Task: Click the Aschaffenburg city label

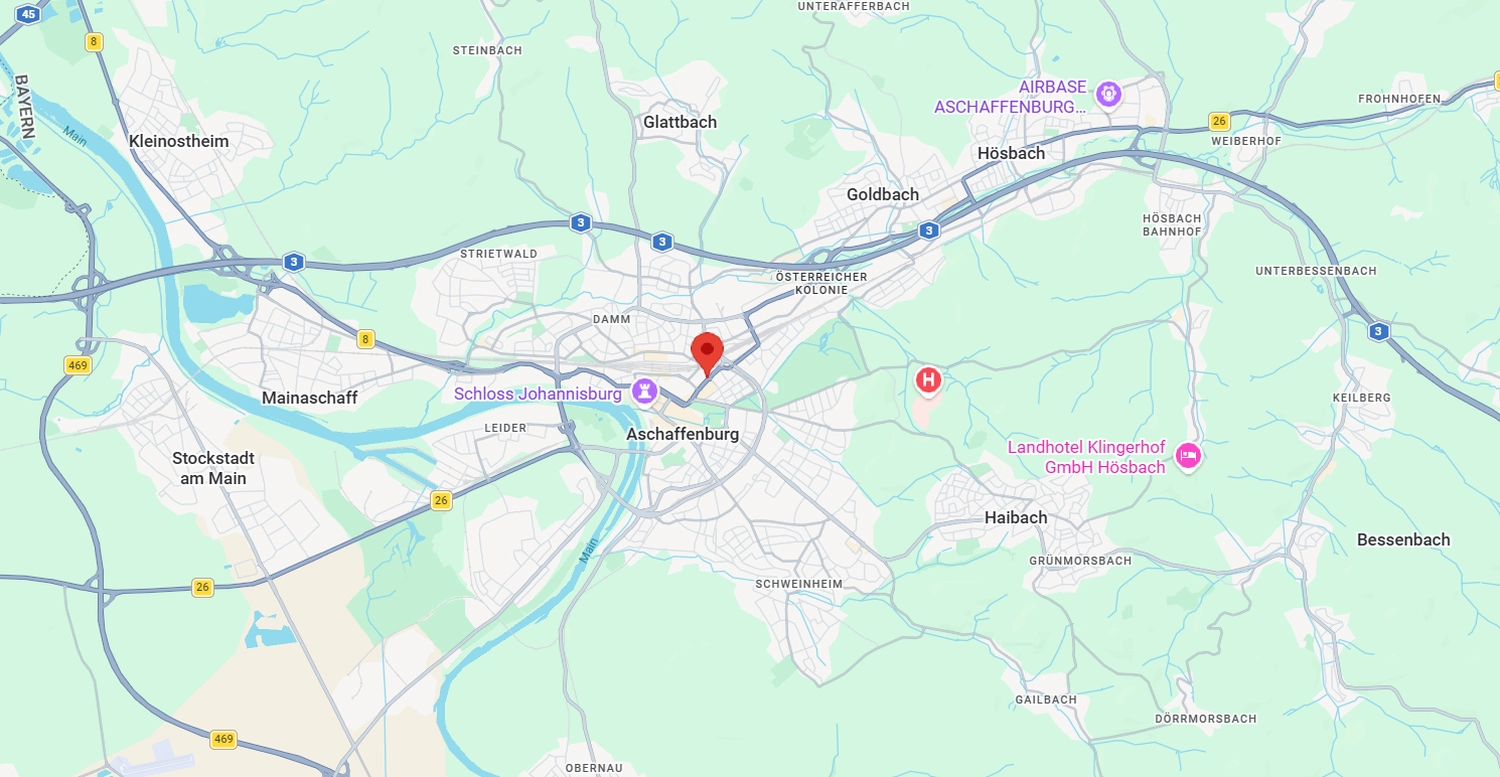Action: 683,434
